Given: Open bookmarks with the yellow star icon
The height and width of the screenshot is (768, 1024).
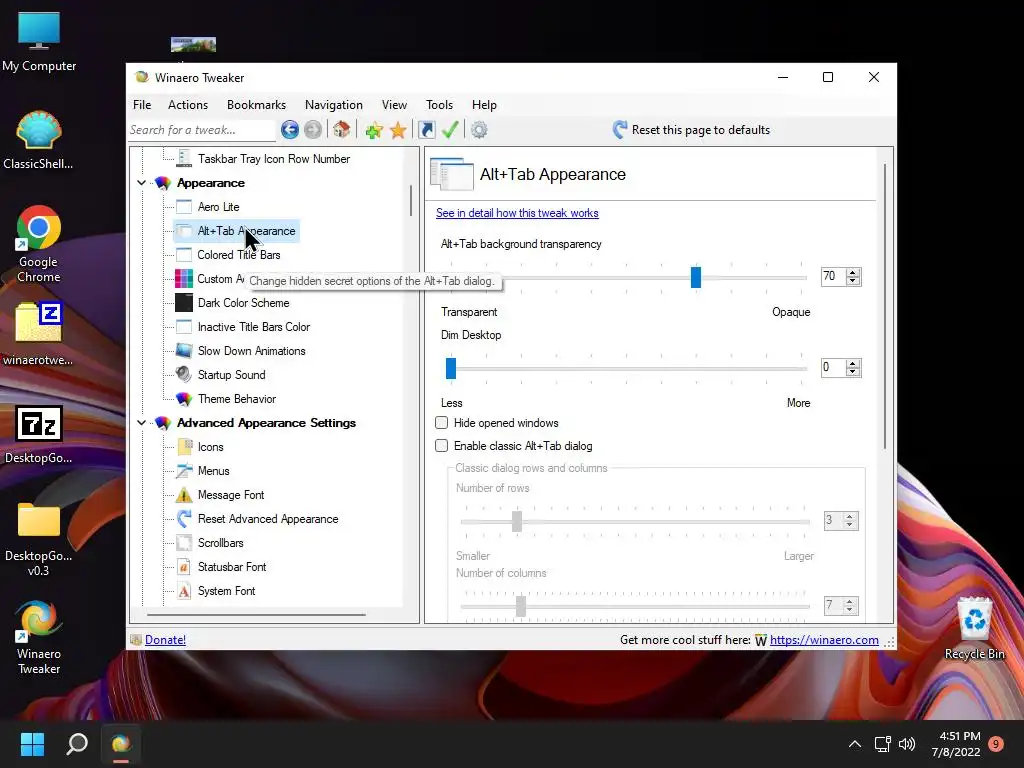Looking at the screenshot, I should click(398, 130).
